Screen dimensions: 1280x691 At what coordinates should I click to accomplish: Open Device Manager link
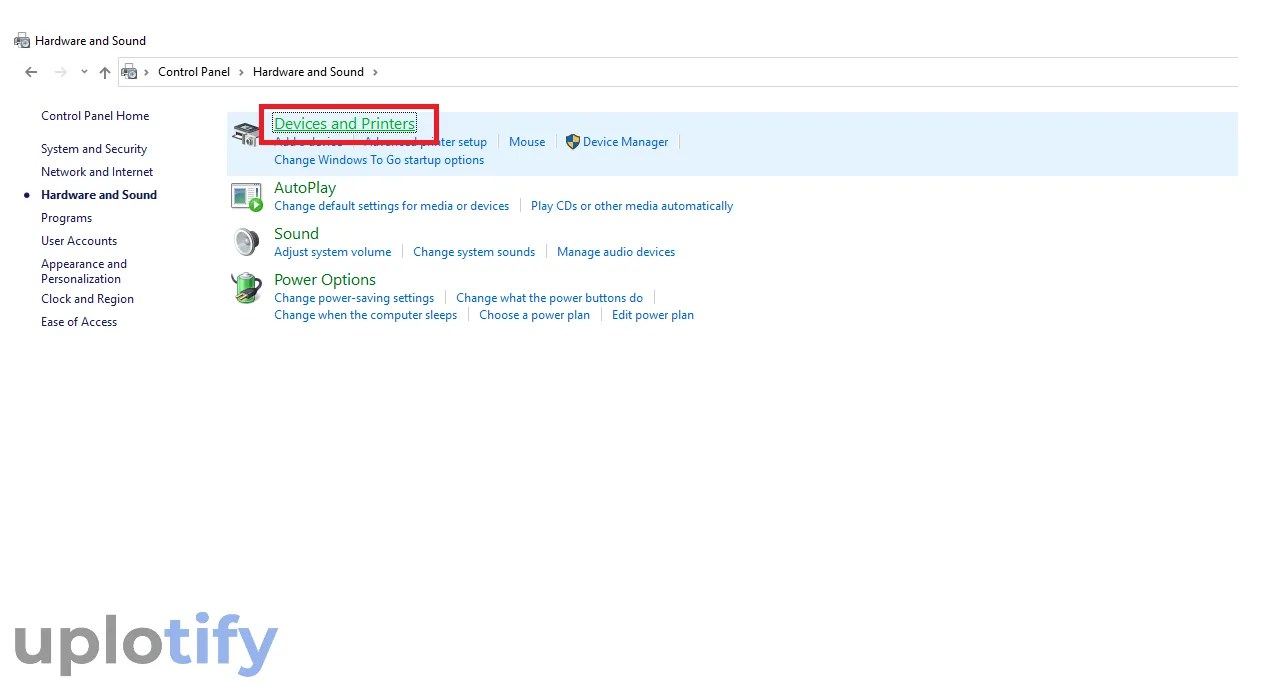point(625,142)
